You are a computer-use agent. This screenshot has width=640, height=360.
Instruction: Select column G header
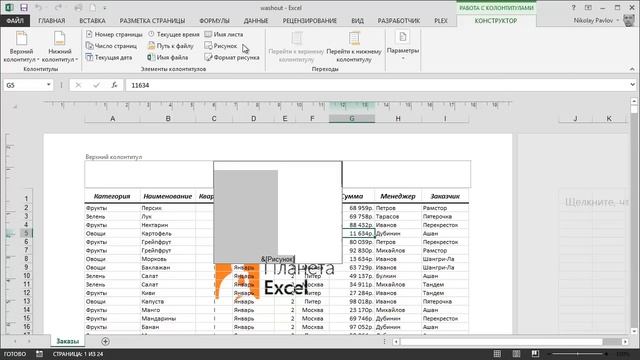352,118
